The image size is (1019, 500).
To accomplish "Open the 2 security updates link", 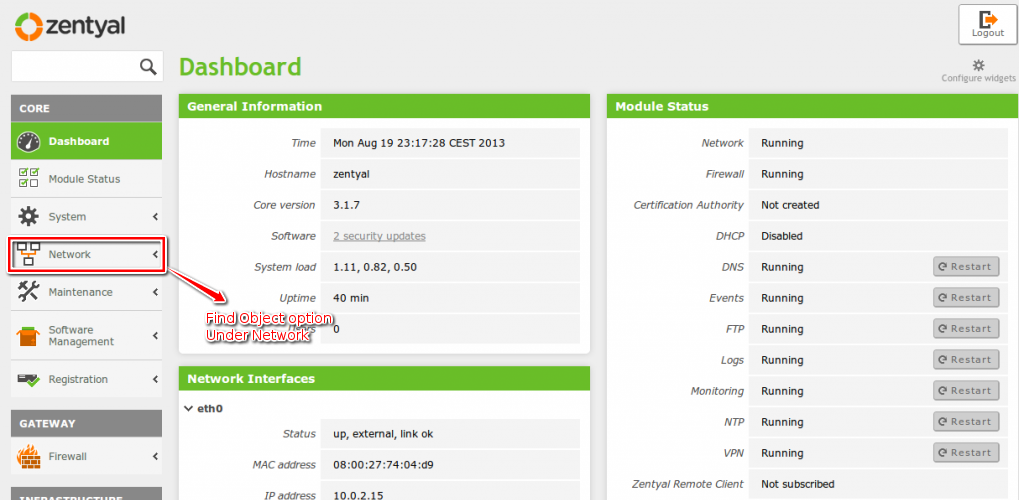I will 380,236.
